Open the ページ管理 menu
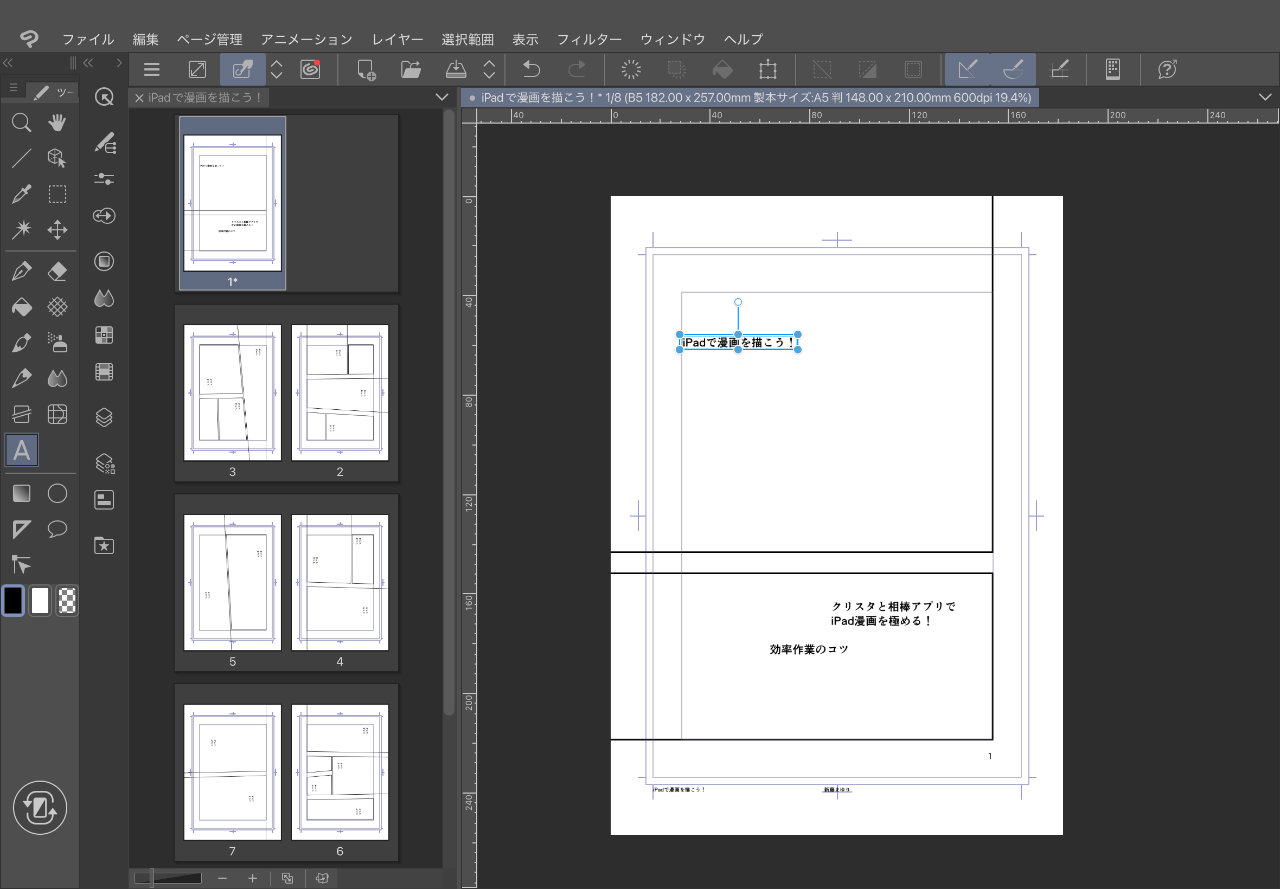The height and width of the screenshot is (889, 1280). coord(209,39)
